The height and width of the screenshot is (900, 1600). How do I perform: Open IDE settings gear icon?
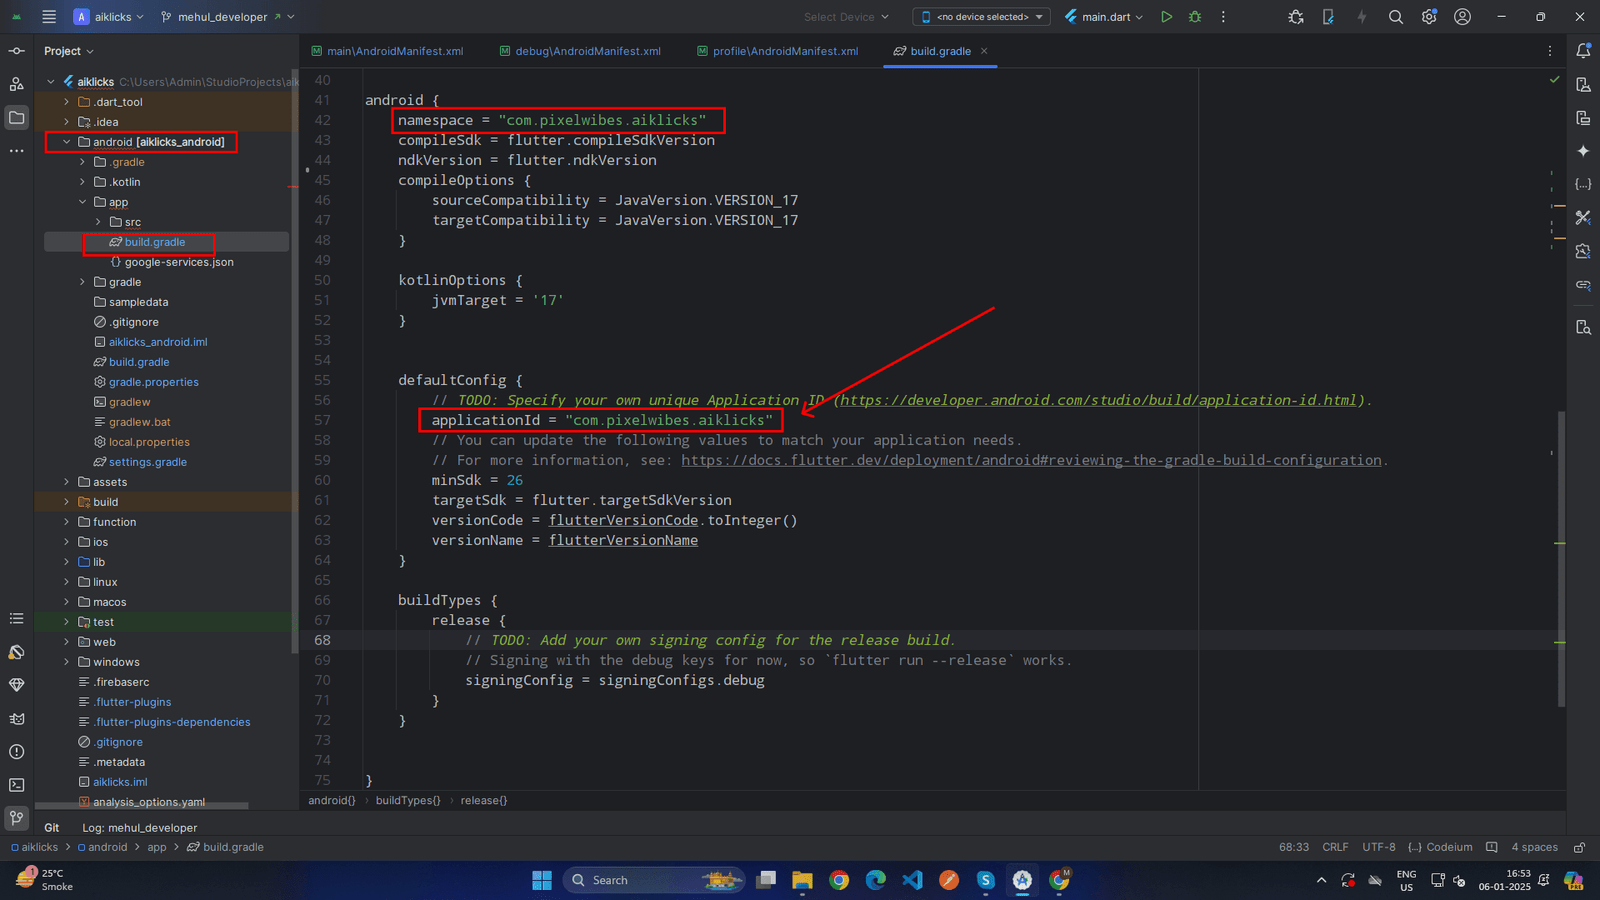coord(1429,17)
